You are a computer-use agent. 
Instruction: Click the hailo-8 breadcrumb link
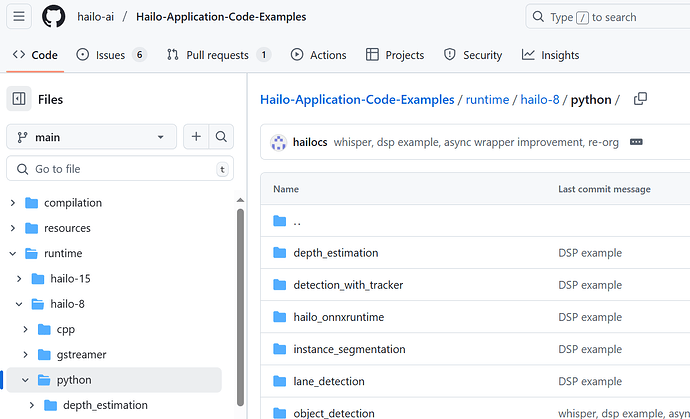pyautogui.click(x=540, y=99)
